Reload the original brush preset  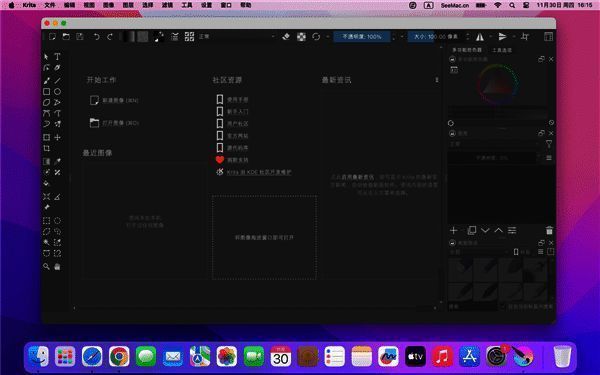pyautogui.click(x=316, y=37)
